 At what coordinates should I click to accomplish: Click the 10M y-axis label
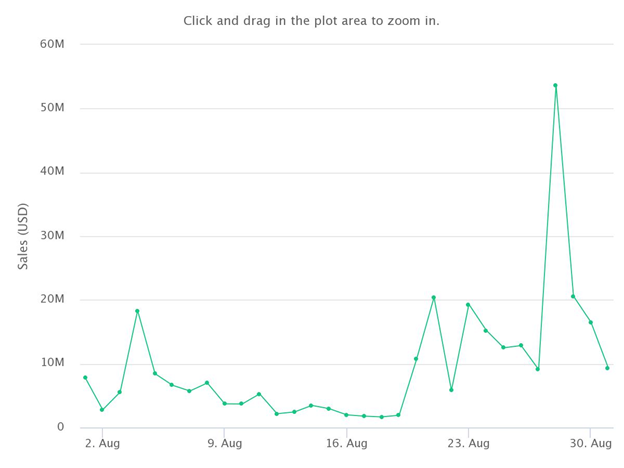52,363
